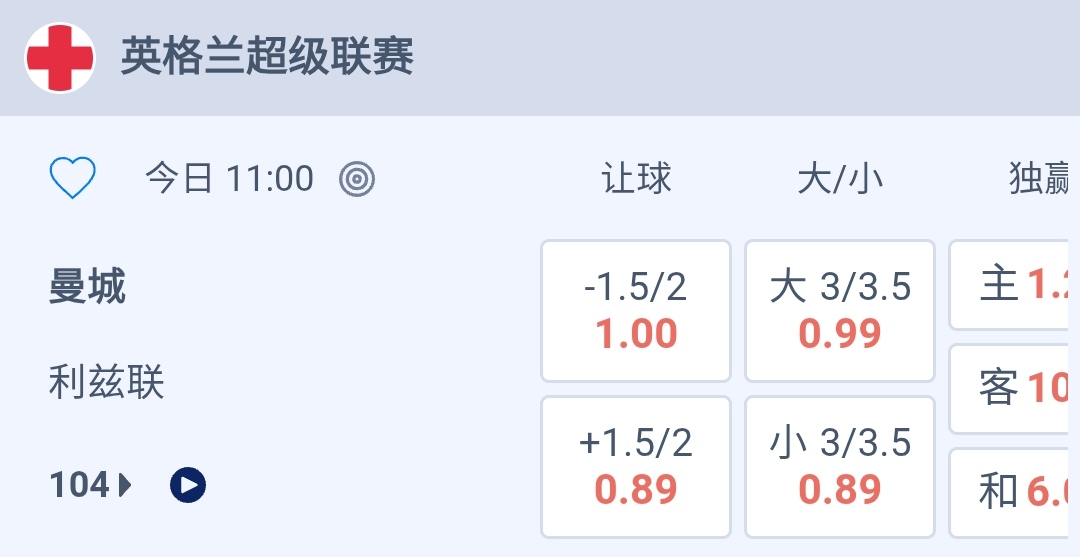
Task: Bet on 小 3/3.5 at 0.89
Action: click(x=840, y=467)
